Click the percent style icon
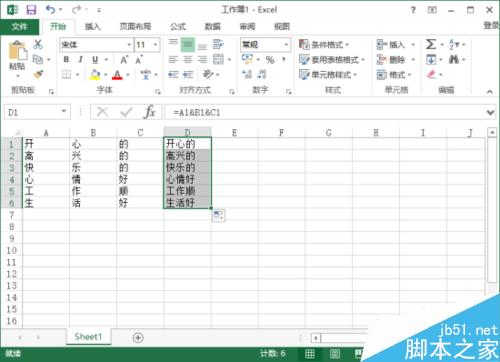The width and height of the screenshot is (500, 362). [270, 60]
